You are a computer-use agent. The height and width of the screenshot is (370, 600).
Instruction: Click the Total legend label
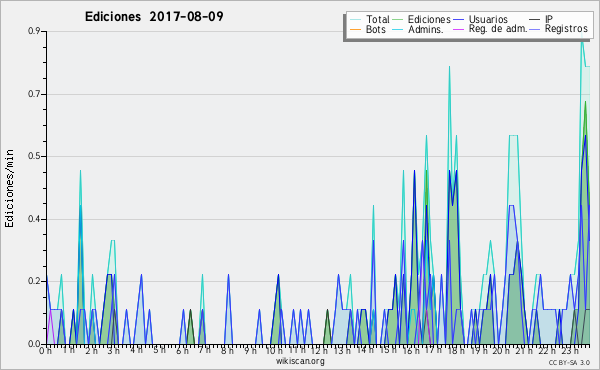(378, 19)
